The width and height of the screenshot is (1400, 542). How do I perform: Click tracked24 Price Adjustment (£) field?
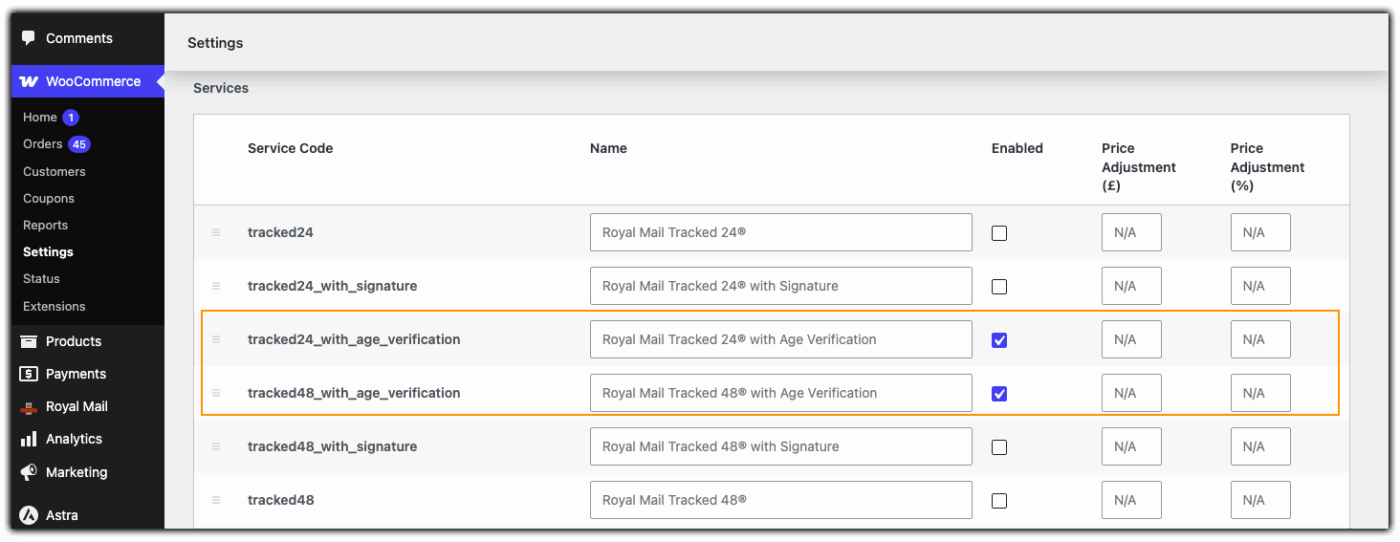point(1132,232)
